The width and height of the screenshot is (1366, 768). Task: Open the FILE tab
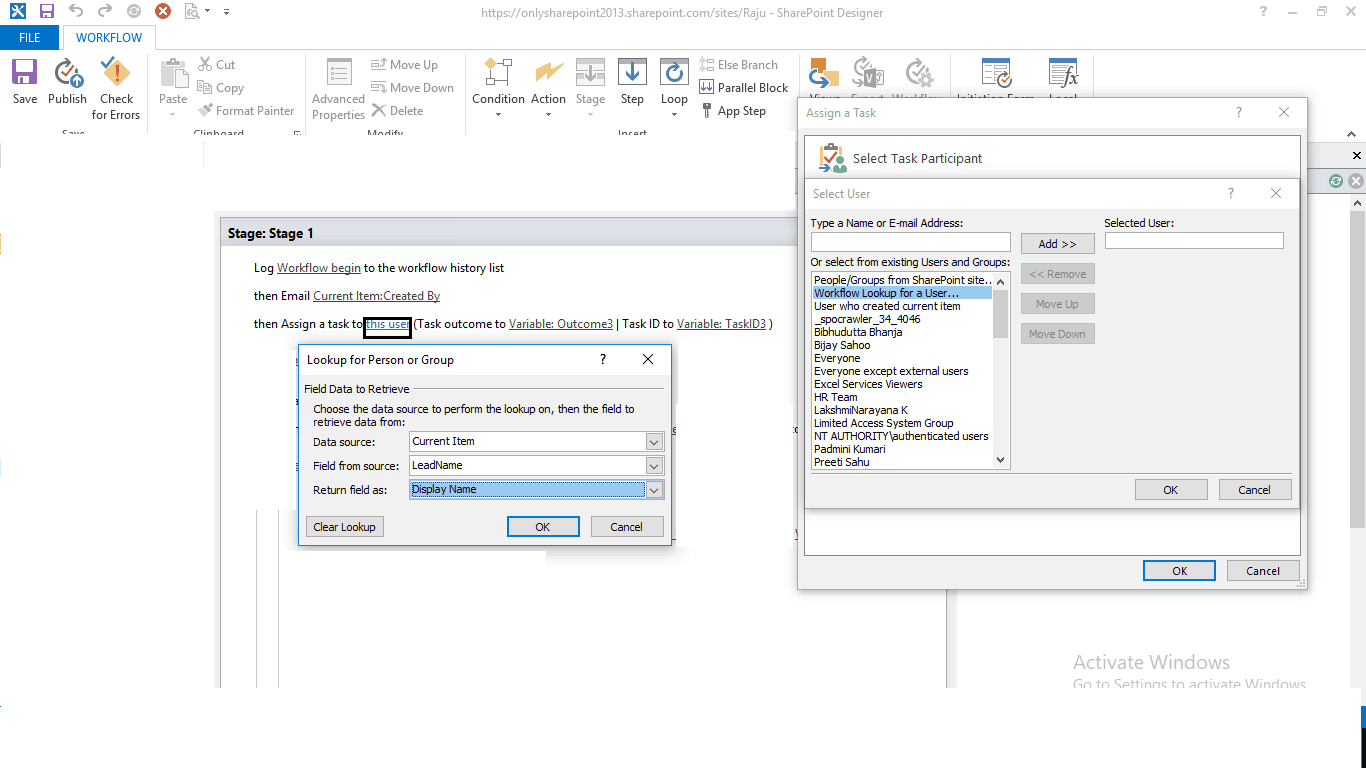(x=30, y=38)
